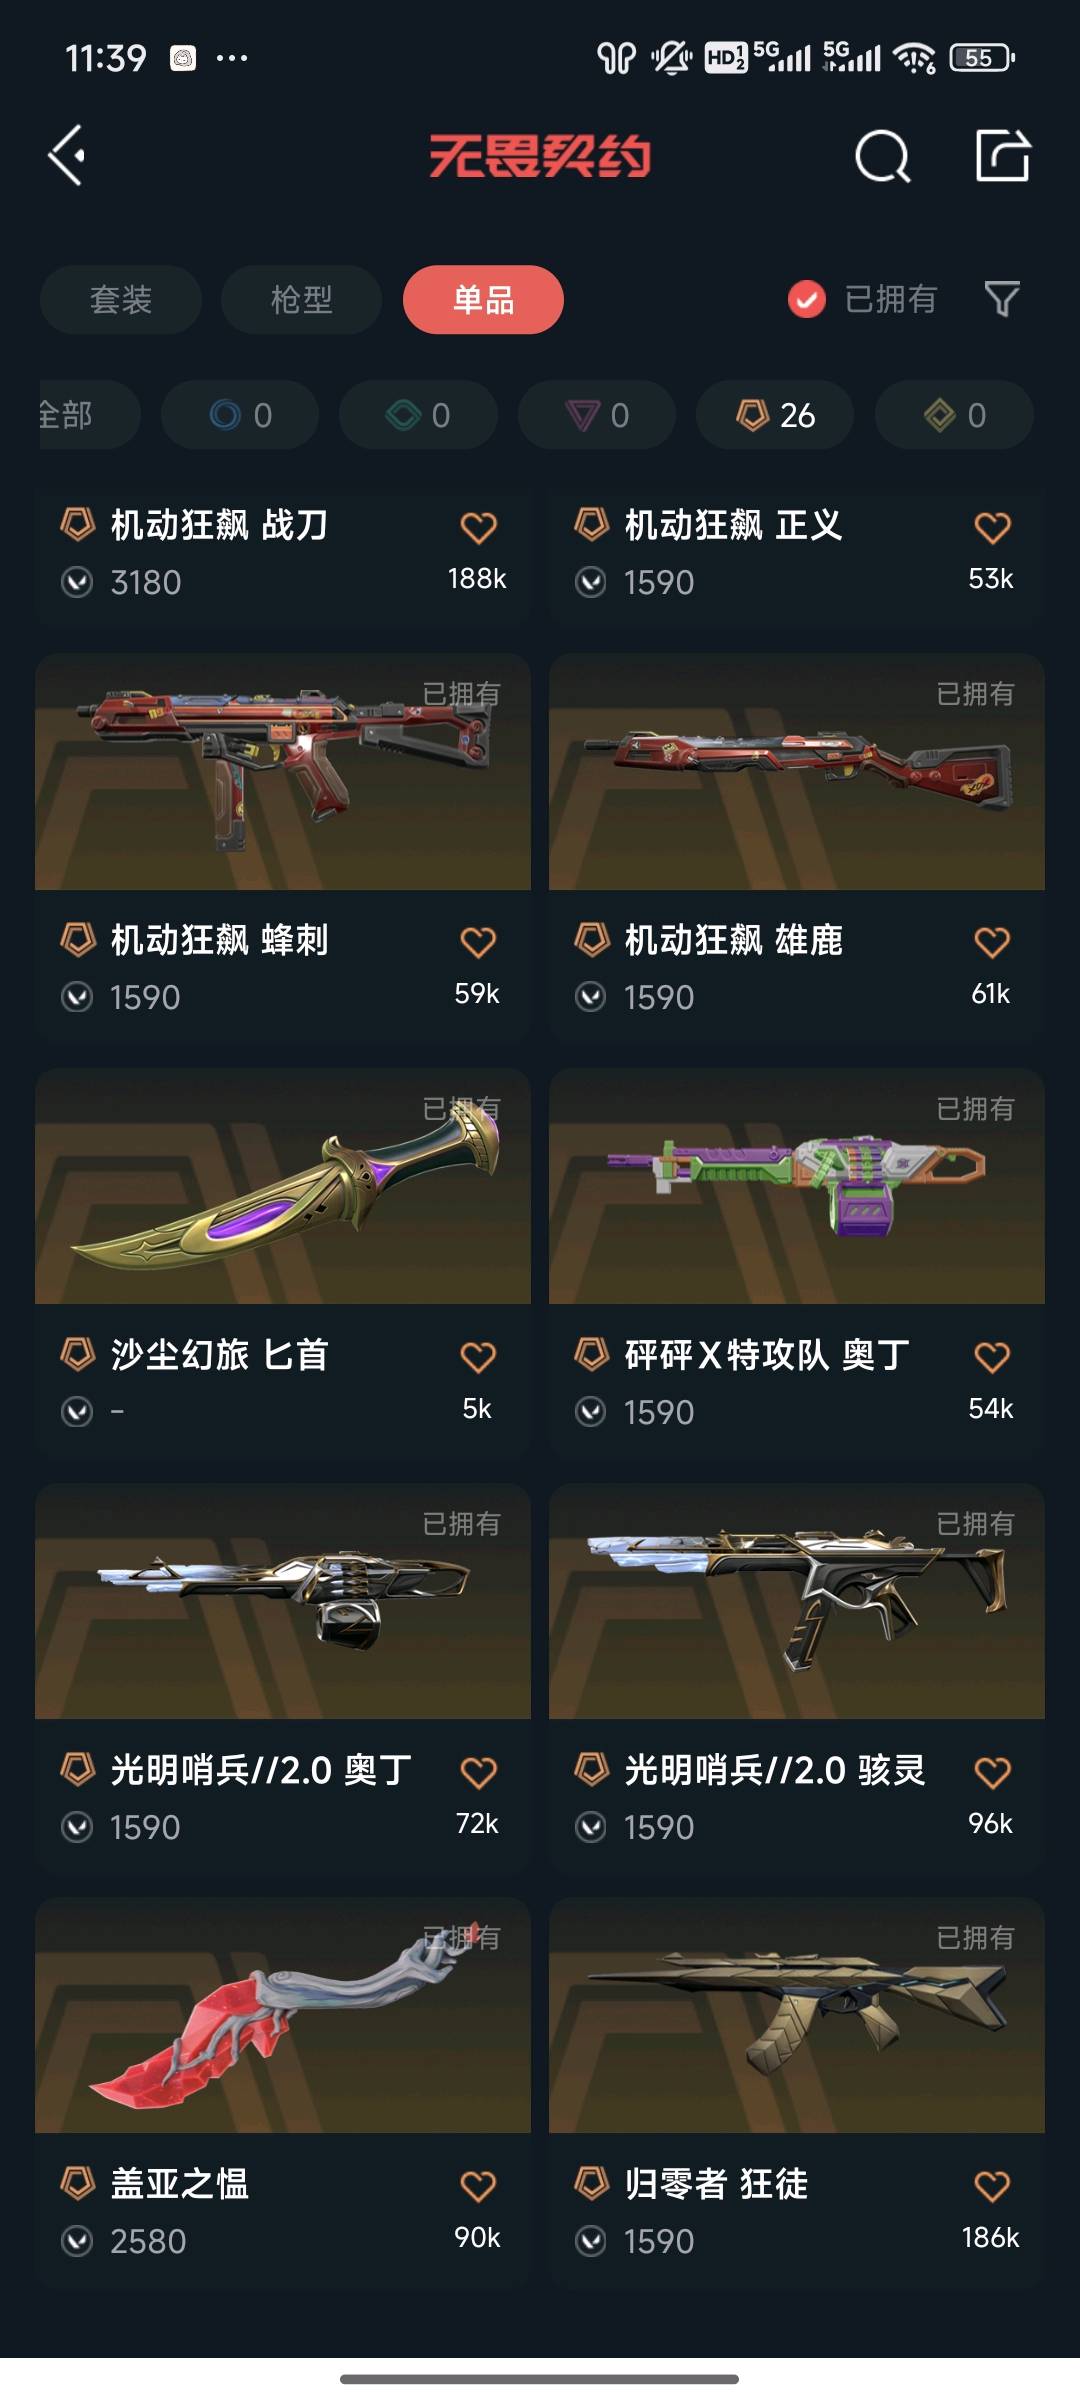1080x2400 pixels.
Task: Open 机动狂飙 雄鹿 weapon thumbnail
Action: [x=797, y=772]
